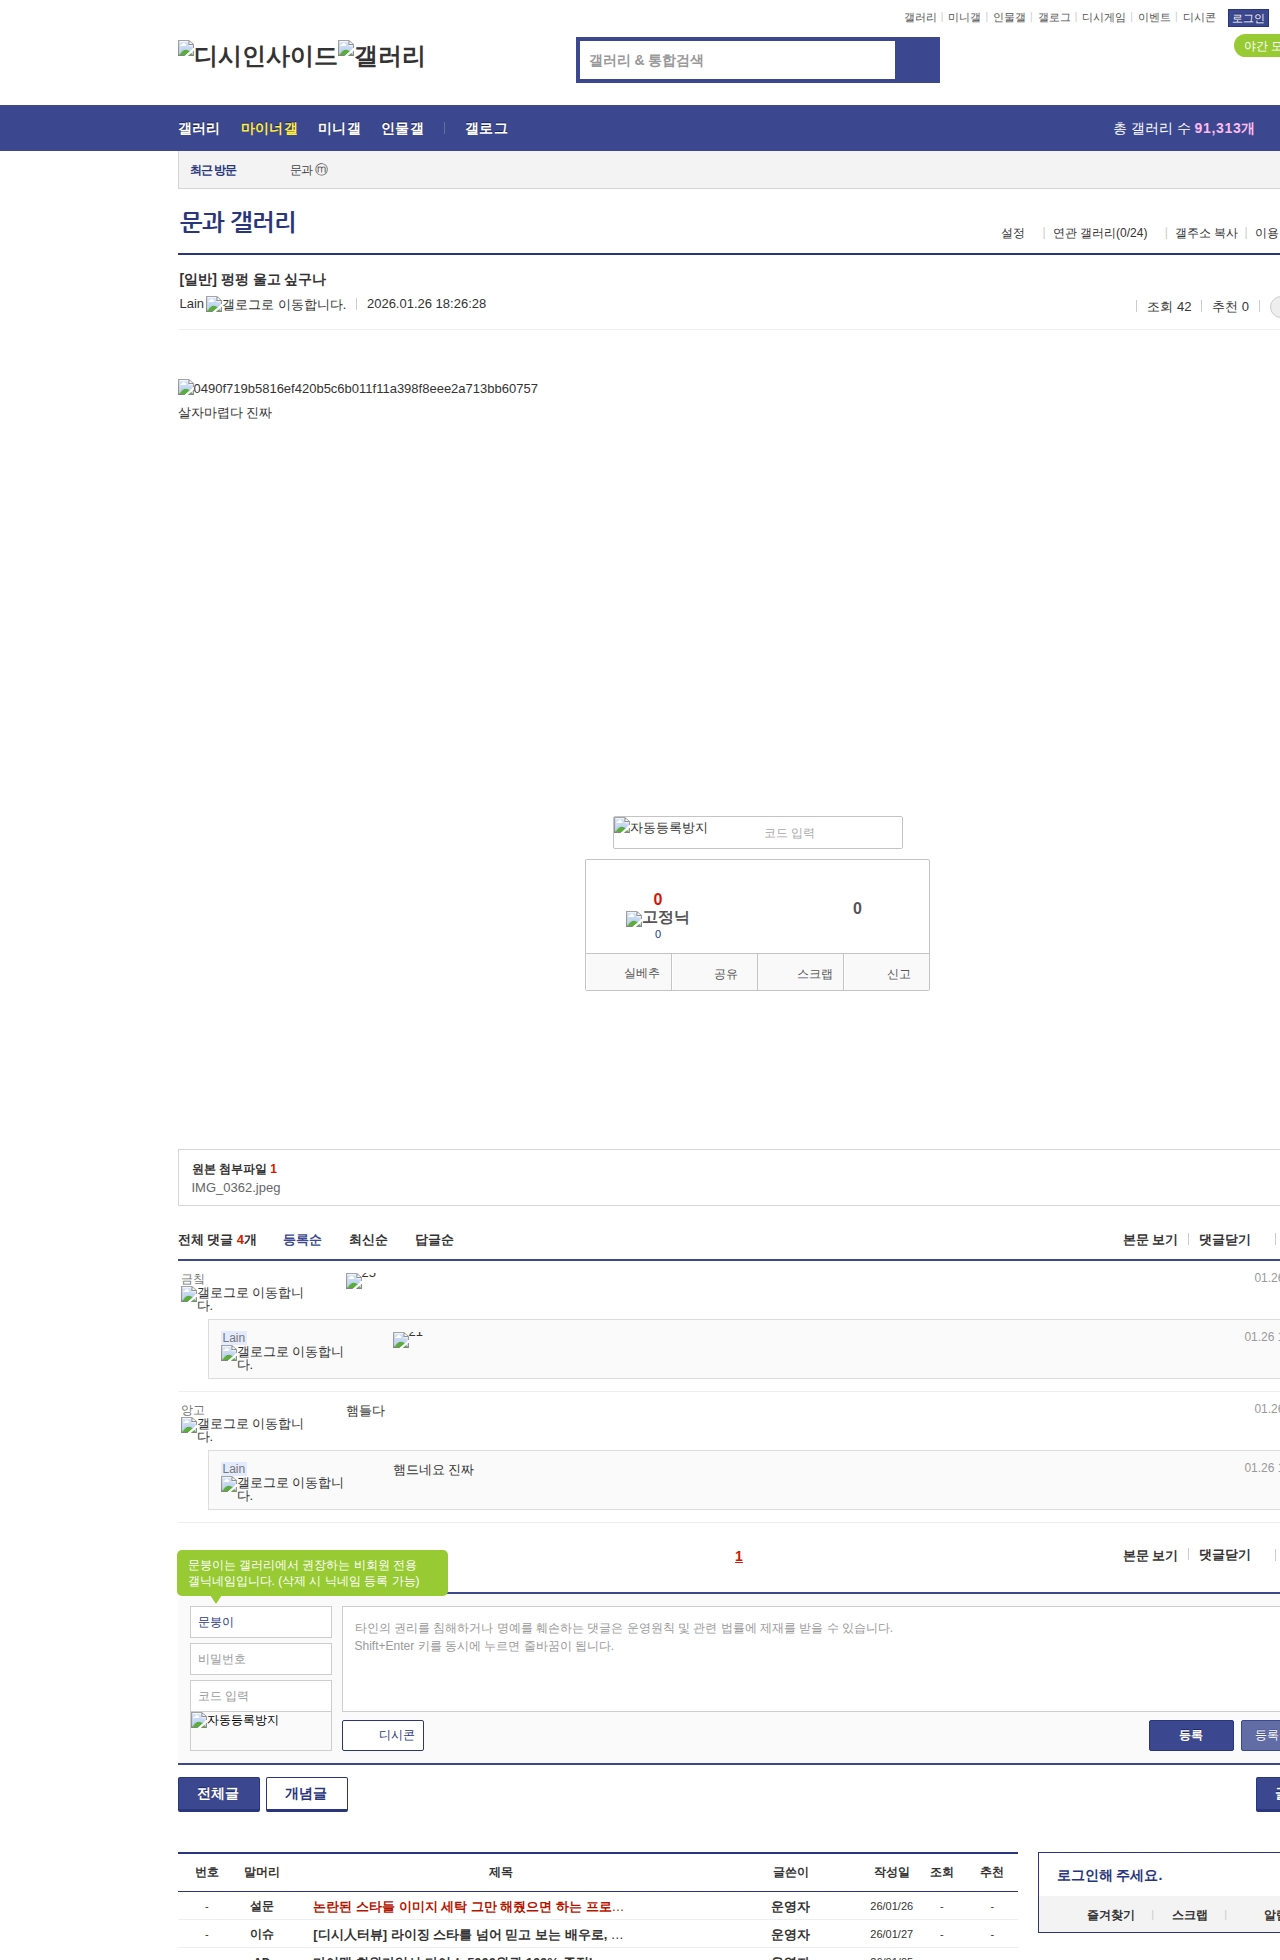Viewport: 1280px width, 1960px height.
Task: Click the dccon image in 곰침's comment
Action: [x=361, y=1280]
